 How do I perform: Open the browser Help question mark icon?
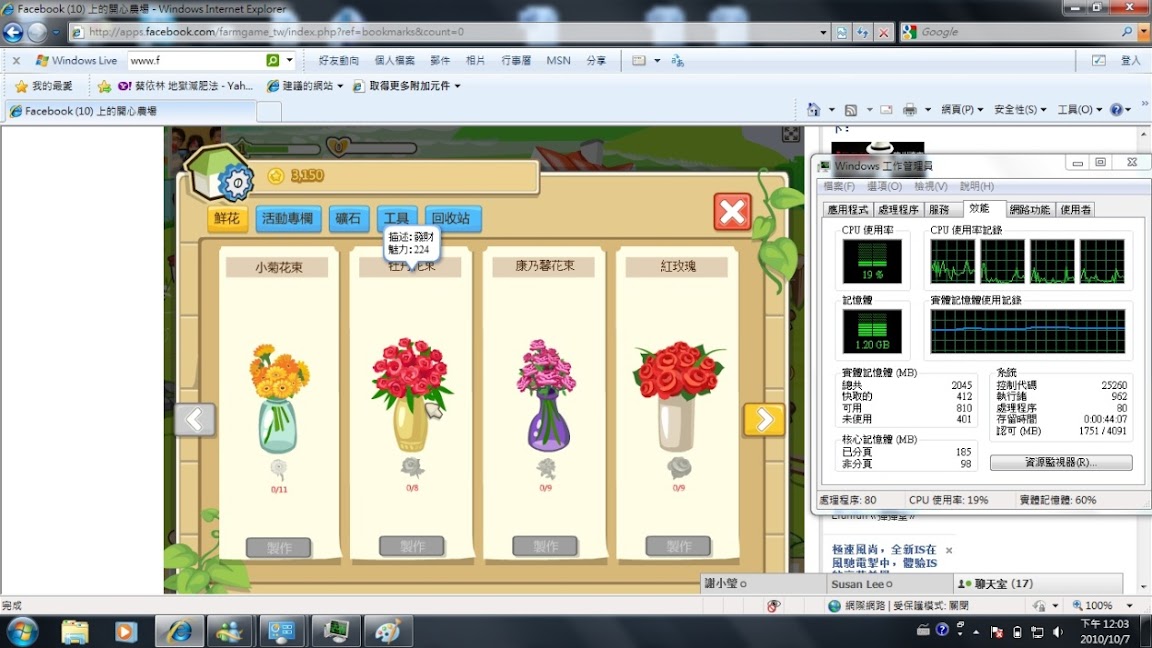(1116, 109)
